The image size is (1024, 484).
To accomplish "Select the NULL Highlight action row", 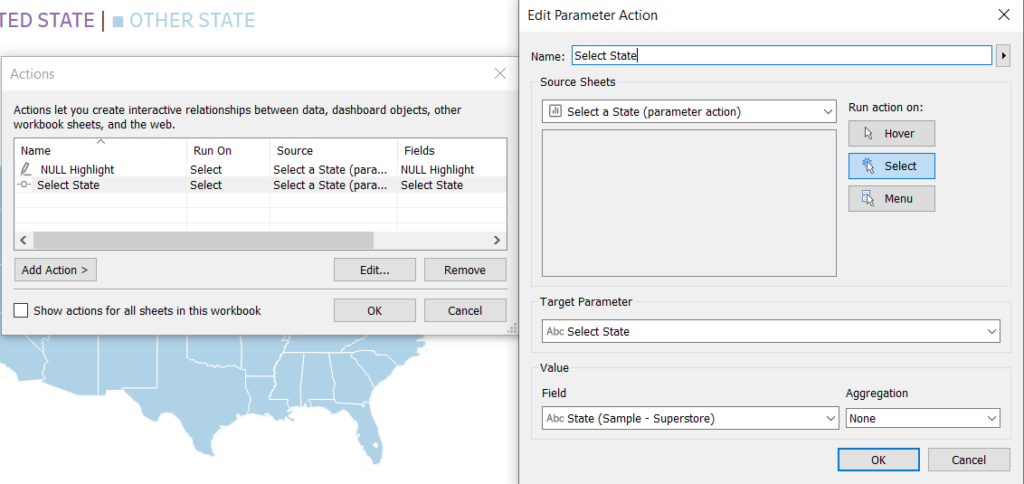I will [x=260, y=170].
